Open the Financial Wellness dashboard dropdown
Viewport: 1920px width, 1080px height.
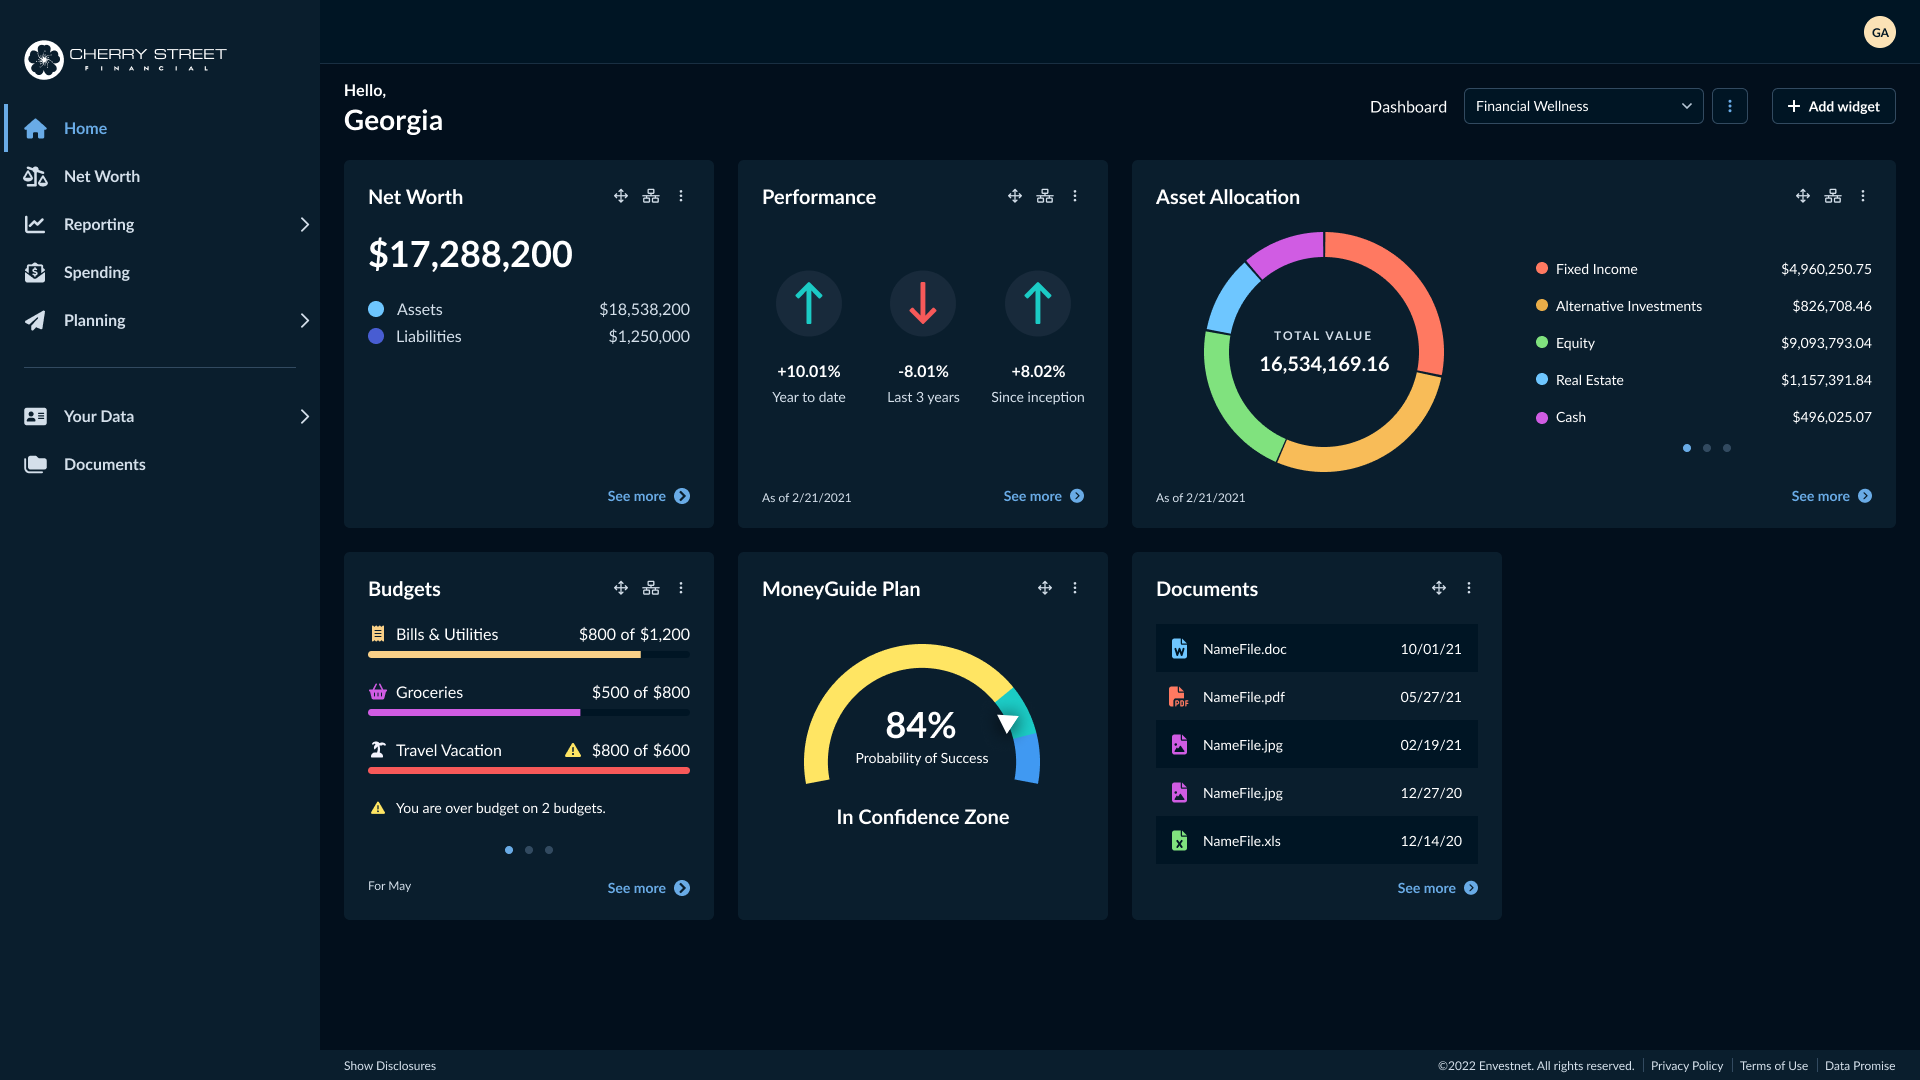click(x=1584, y=106)
